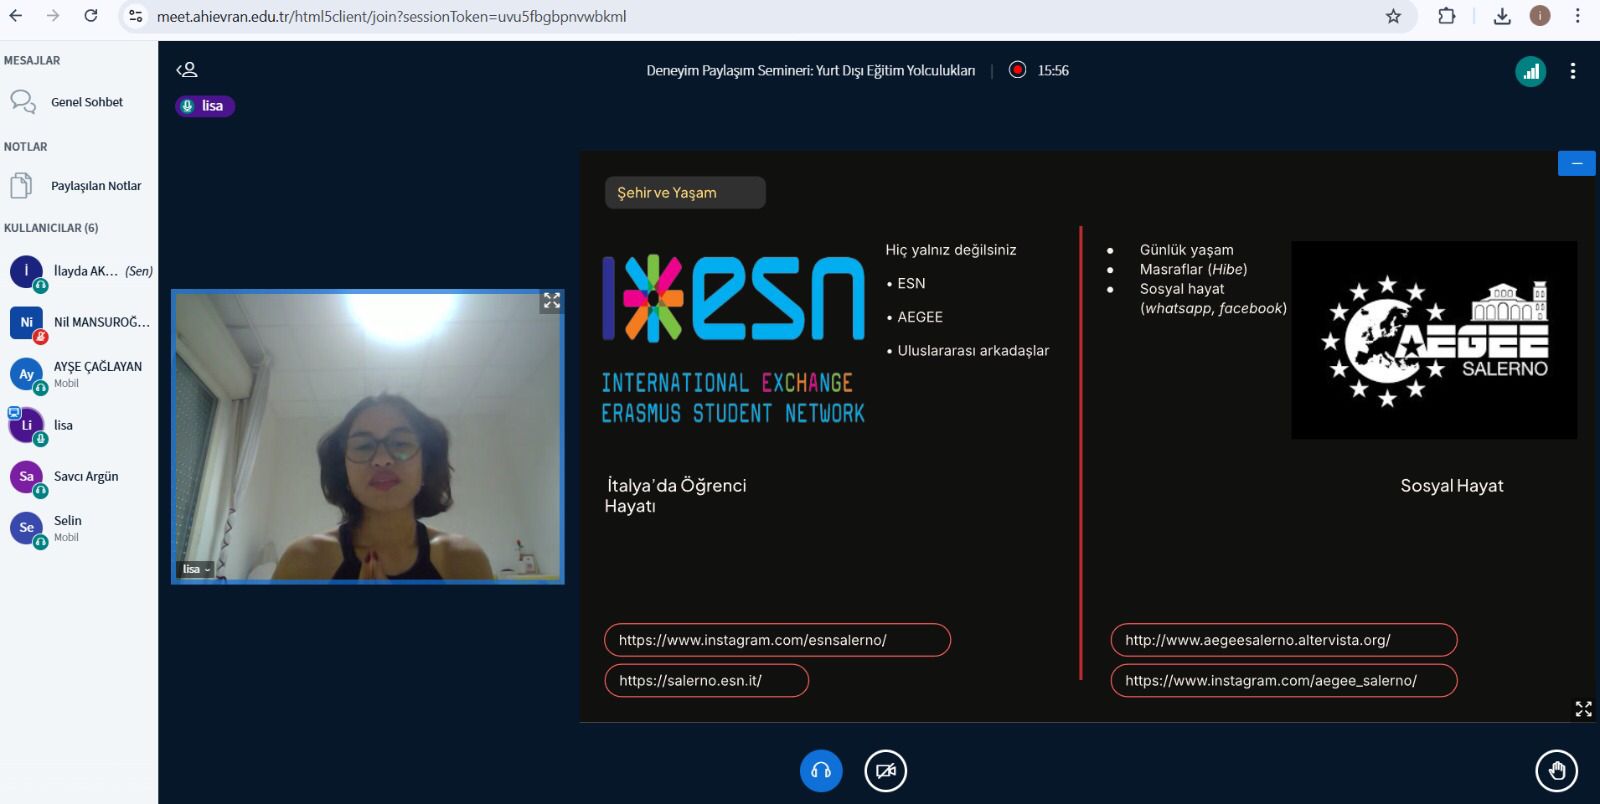This screenshot has height=804, width=1600.
Task: Make lisa's webcam fullscreen
Action: 551,301
